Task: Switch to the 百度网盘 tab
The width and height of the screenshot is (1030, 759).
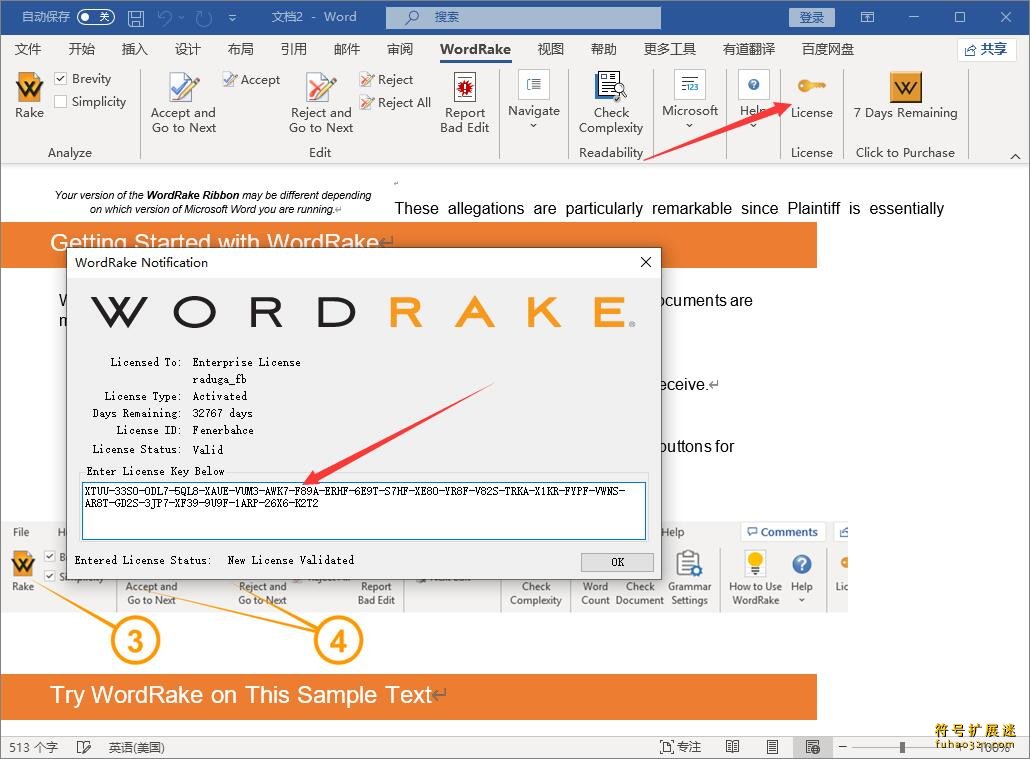Action: click(x=828, y=49)
